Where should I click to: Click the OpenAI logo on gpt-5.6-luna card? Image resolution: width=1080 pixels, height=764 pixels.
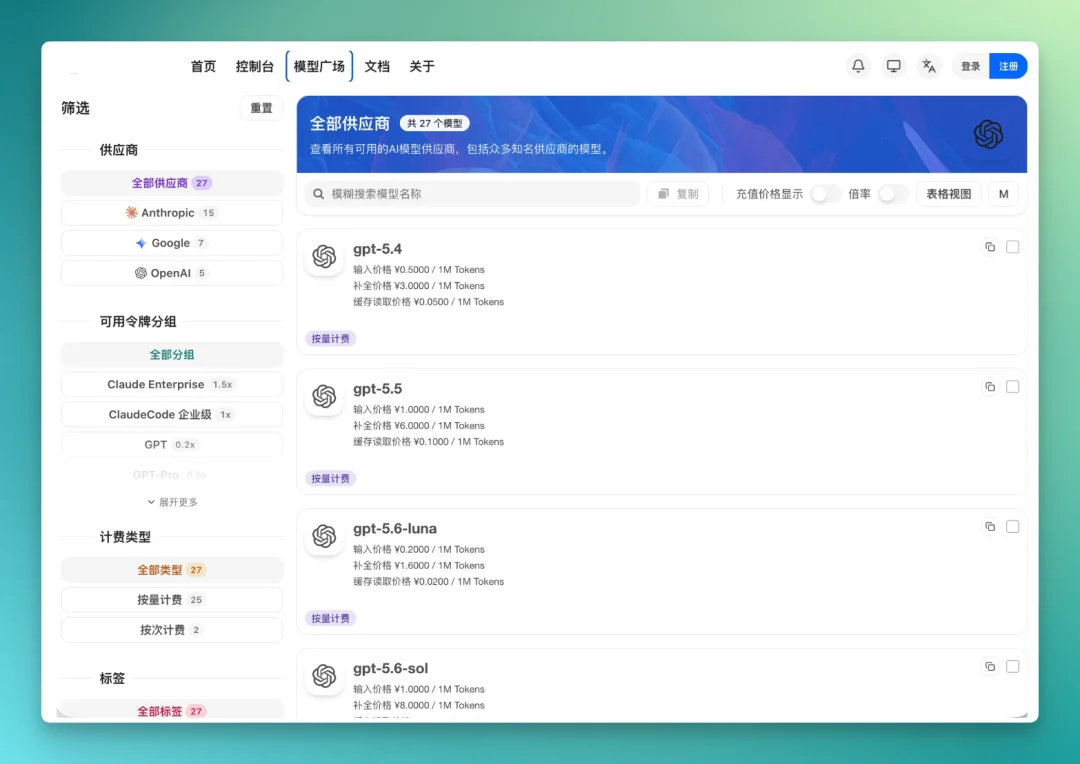(324, 536)
